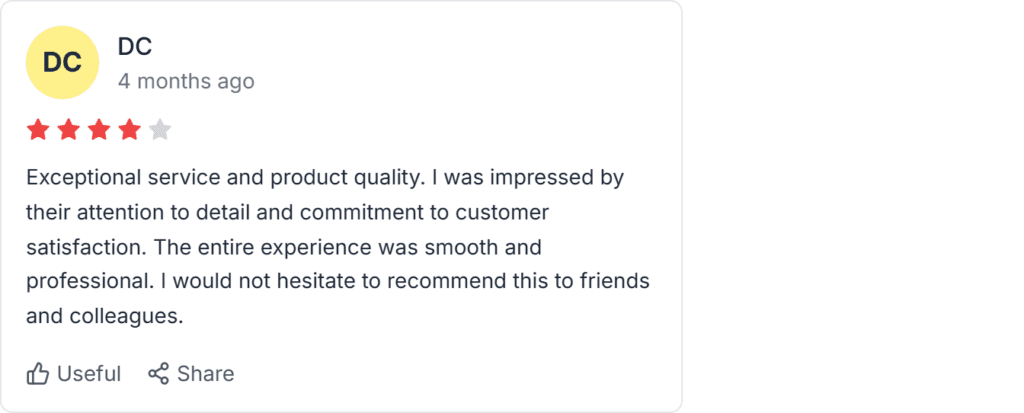The image size is (1024, 413).
Task: Click blank space right of Share inside card
Action: pyautogui.click(x=457, y=374)
